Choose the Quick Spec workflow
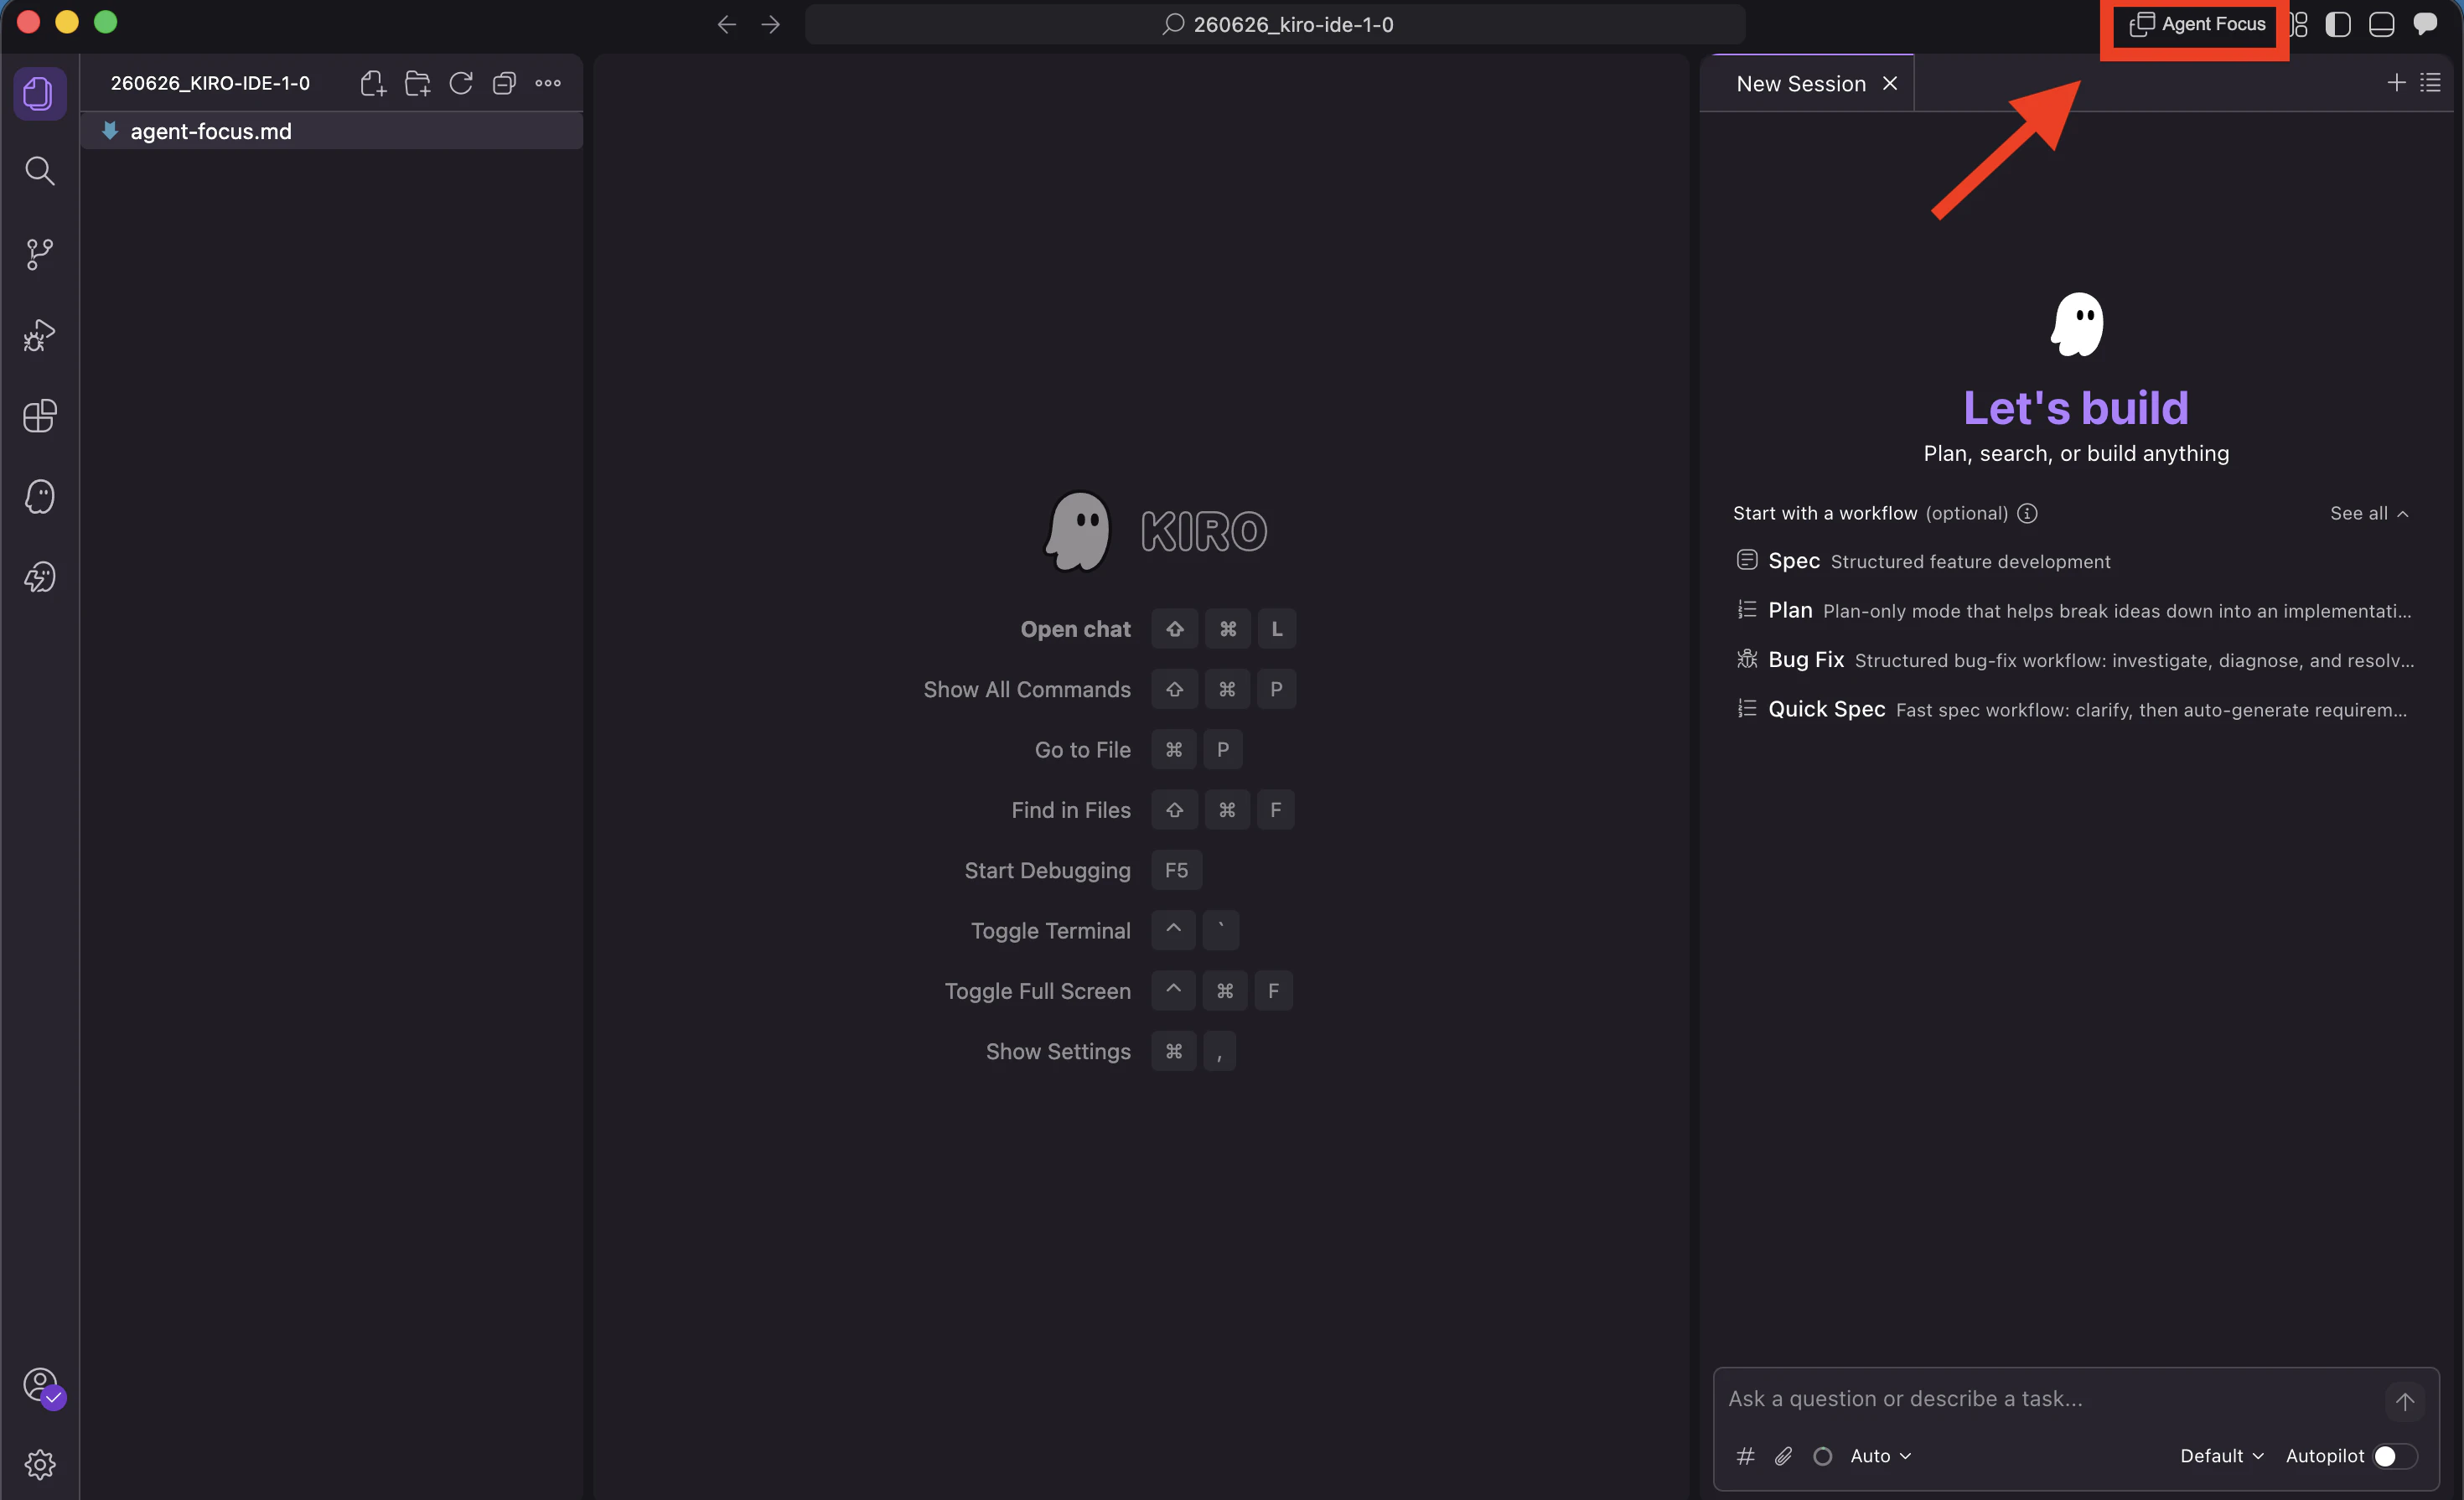This screenshot has height=1500, width=2464. 2075,709
